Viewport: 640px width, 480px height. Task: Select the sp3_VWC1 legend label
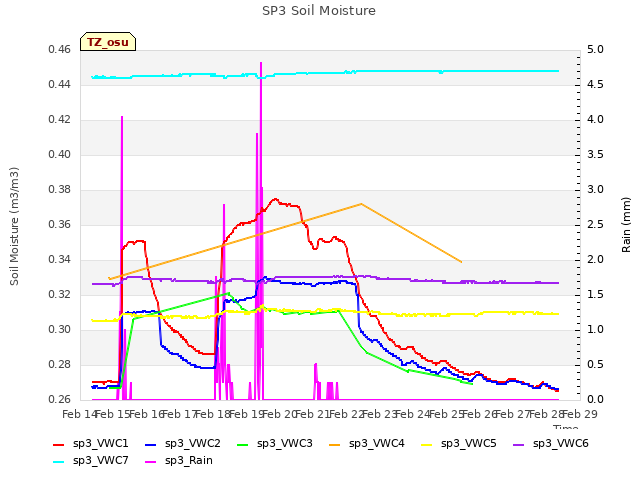pos(100,444)
